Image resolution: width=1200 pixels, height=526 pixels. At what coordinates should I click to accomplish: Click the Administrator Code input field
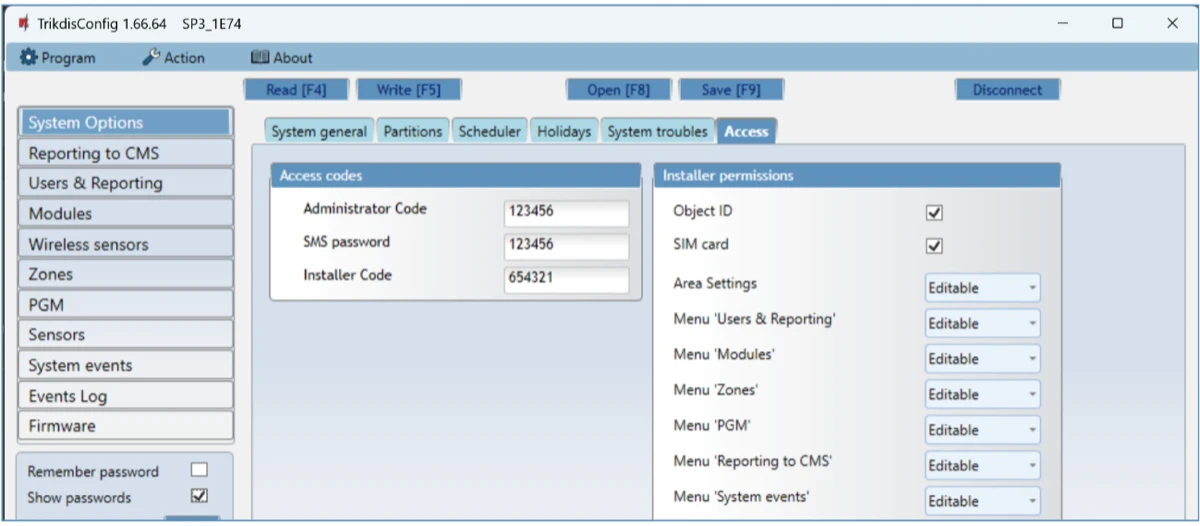566,213
